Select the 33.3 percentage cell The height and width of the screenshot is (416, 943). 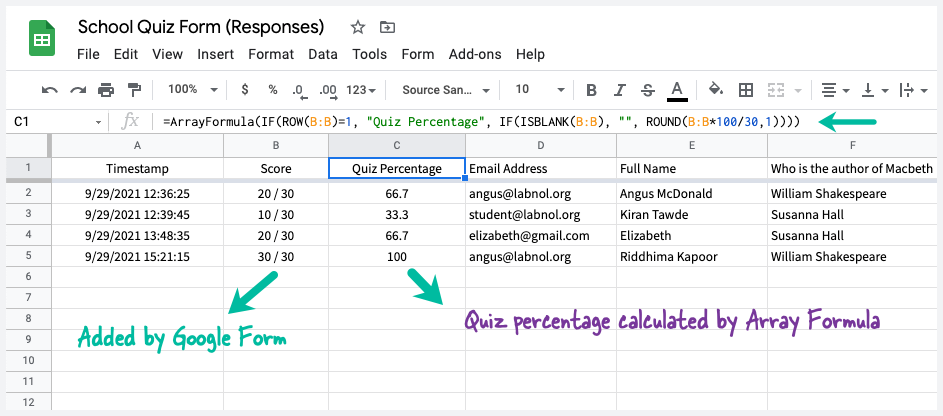[397, 214]
